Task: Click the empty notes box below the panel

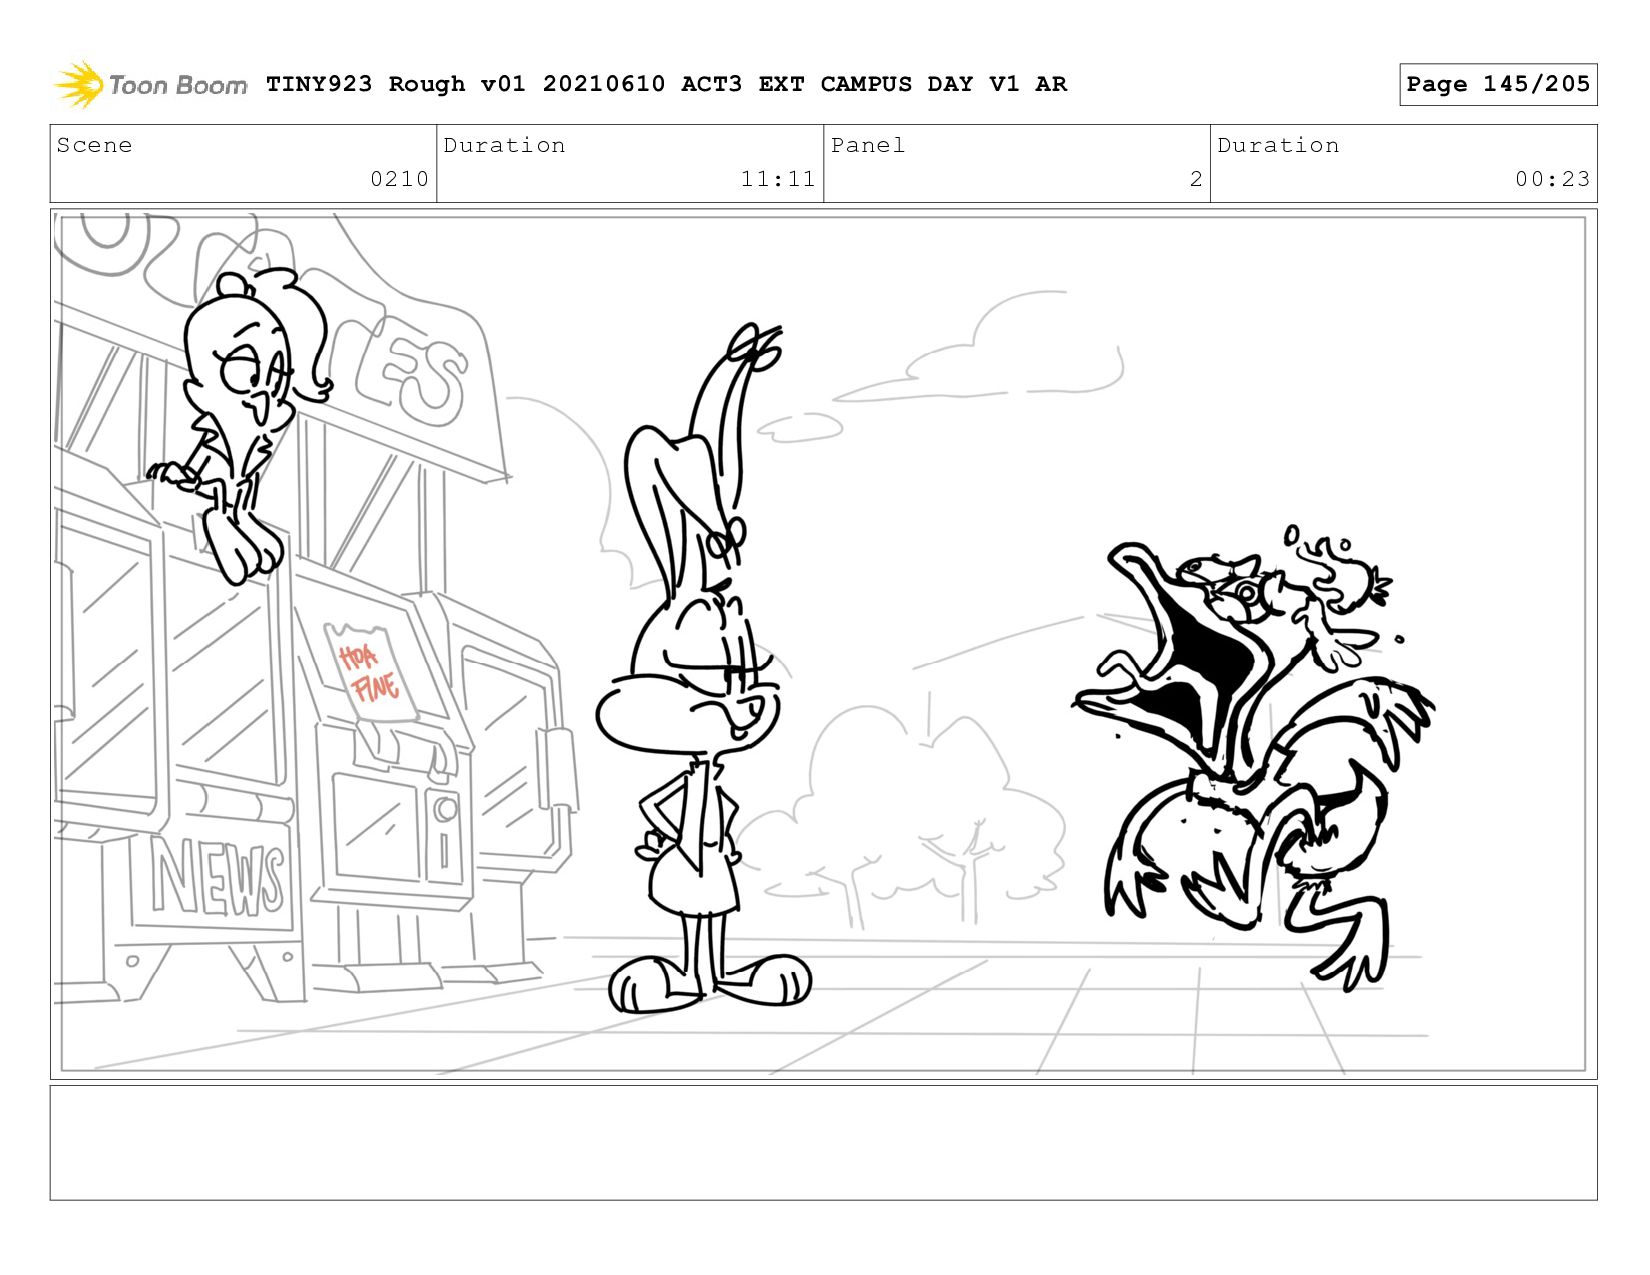Action: 823,1142
